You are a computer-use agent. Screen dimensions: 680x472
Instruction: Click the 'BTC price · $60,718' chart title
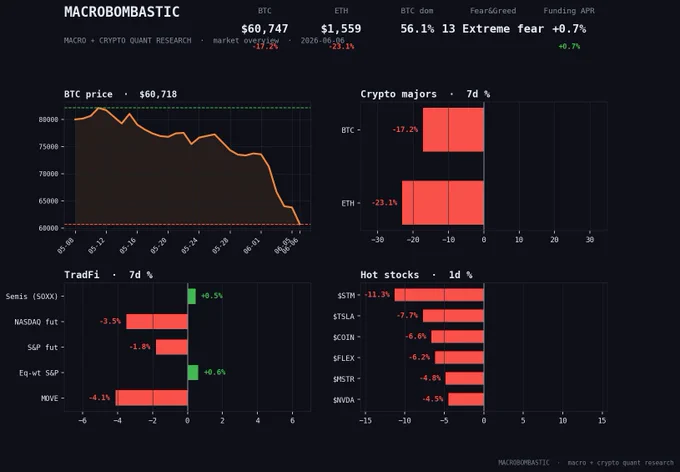(x=121, y=94)
